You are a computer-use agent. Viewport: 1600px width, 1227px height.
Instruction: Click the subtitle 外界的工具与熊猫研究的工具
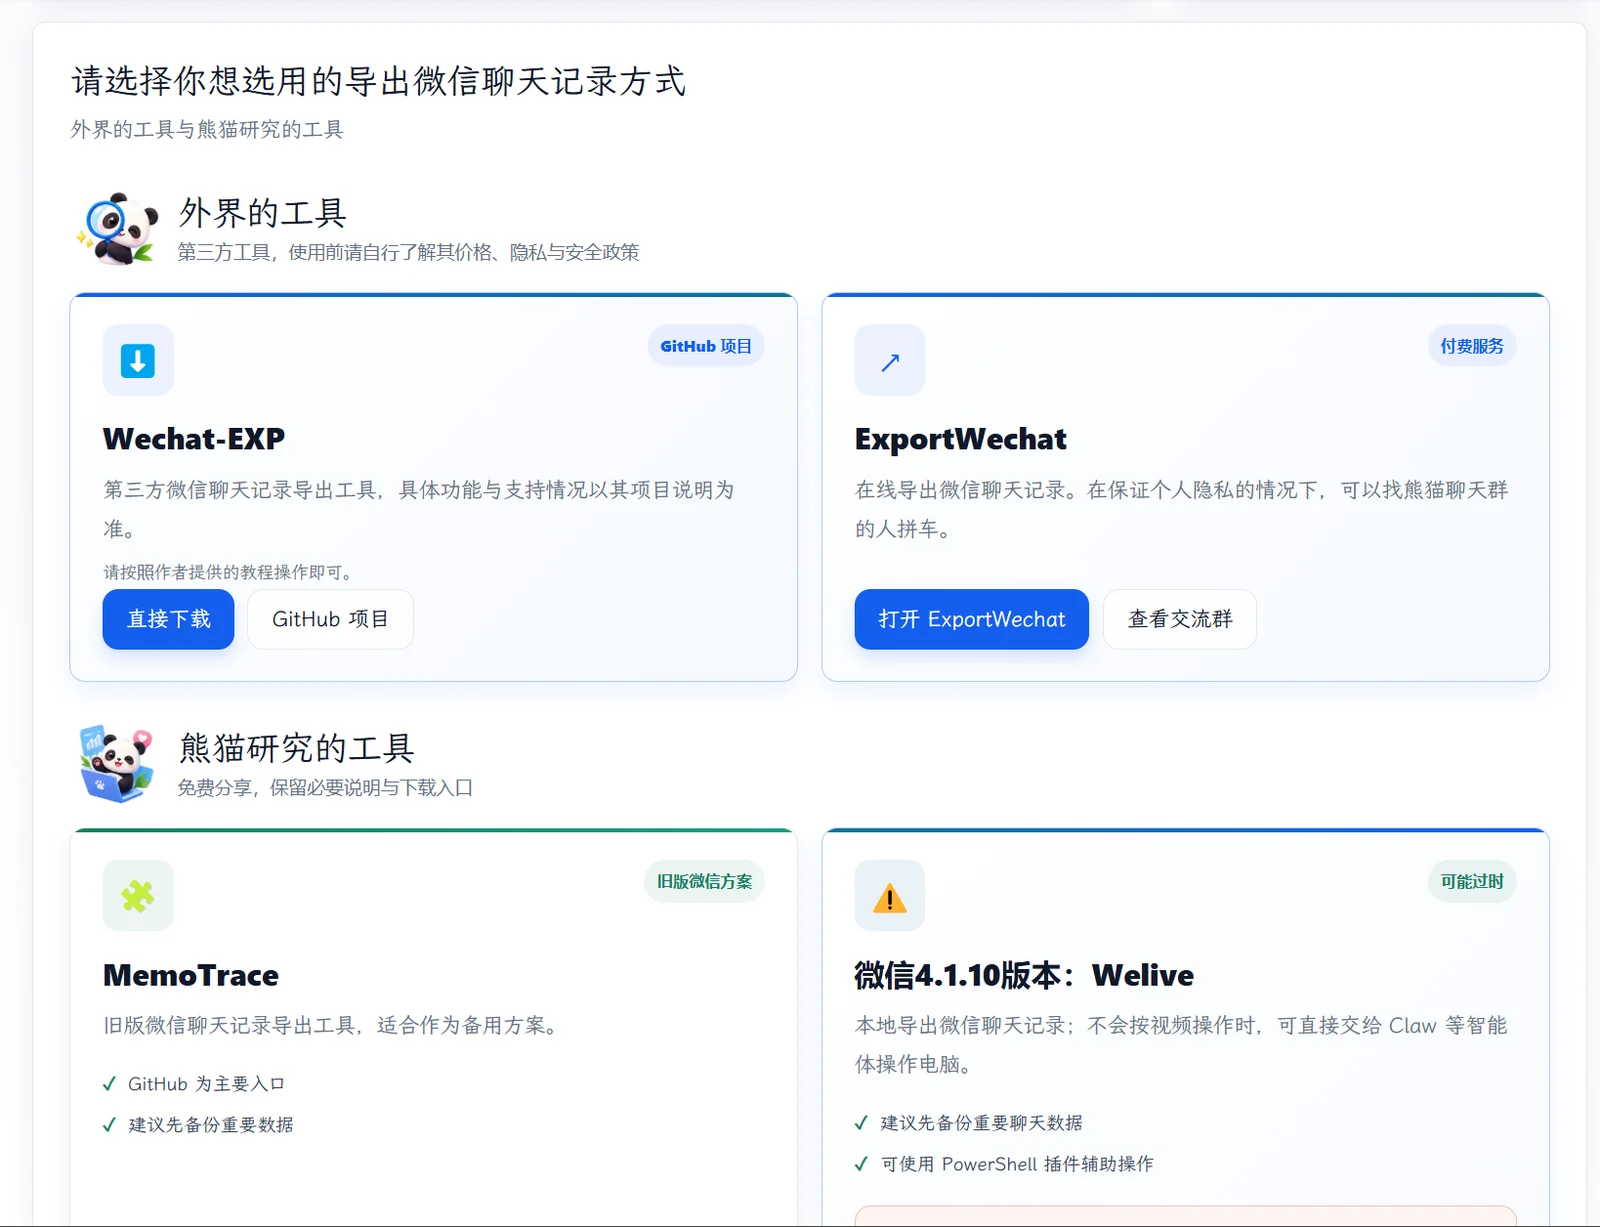(207, 129)
